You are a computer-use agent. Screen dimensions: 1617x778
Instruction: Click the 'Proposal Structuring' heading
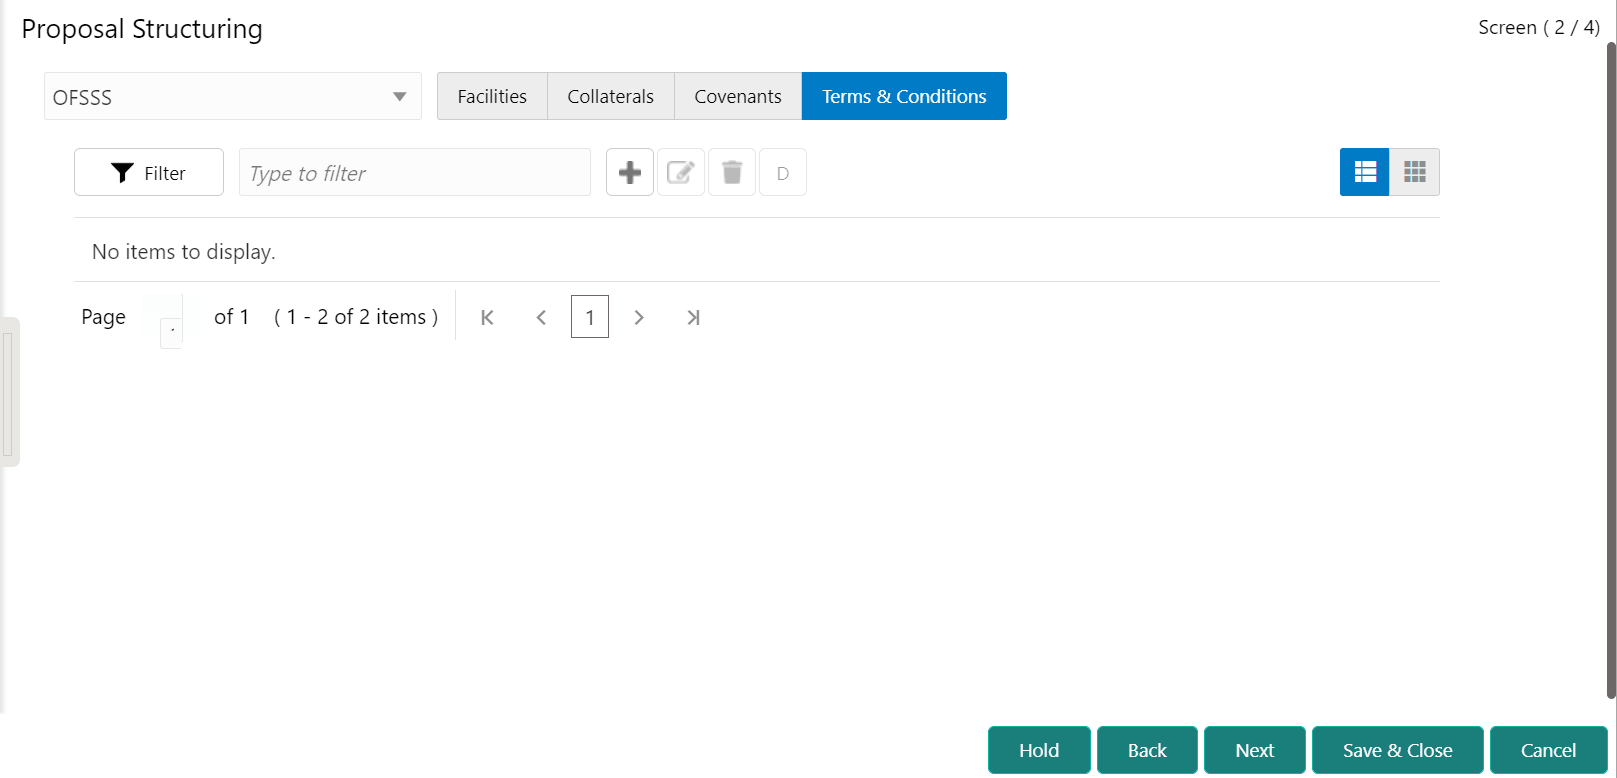[x=142, y=29]
